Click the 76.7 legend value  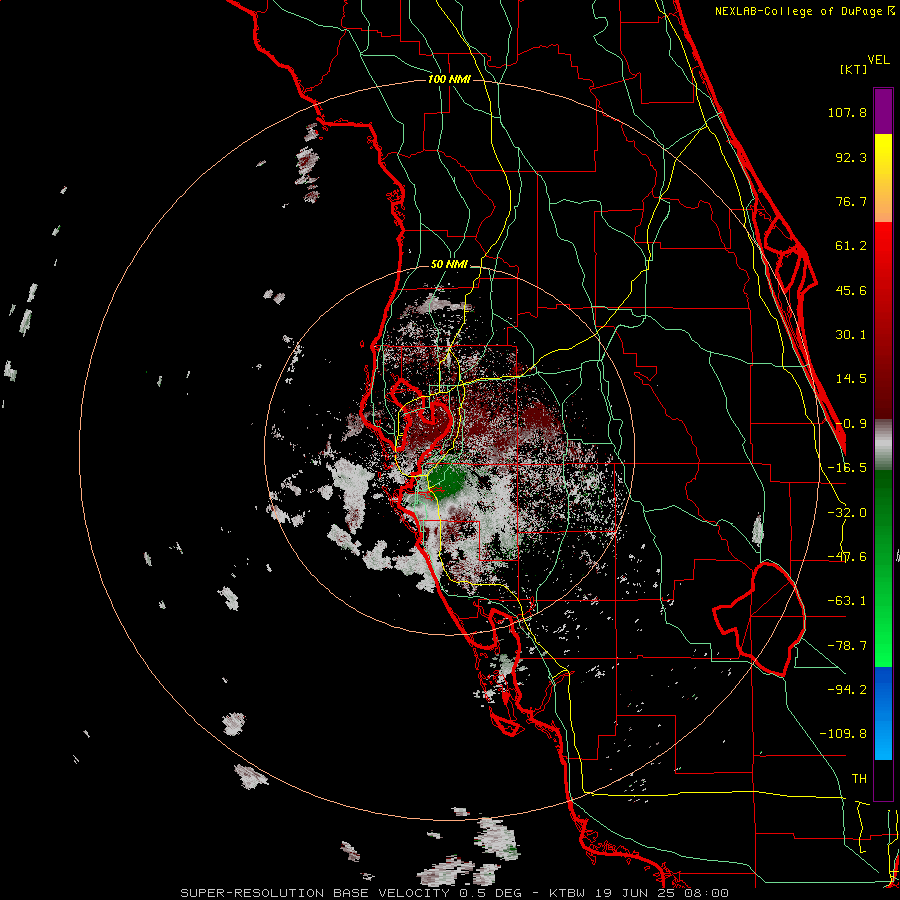coord(851,201)
